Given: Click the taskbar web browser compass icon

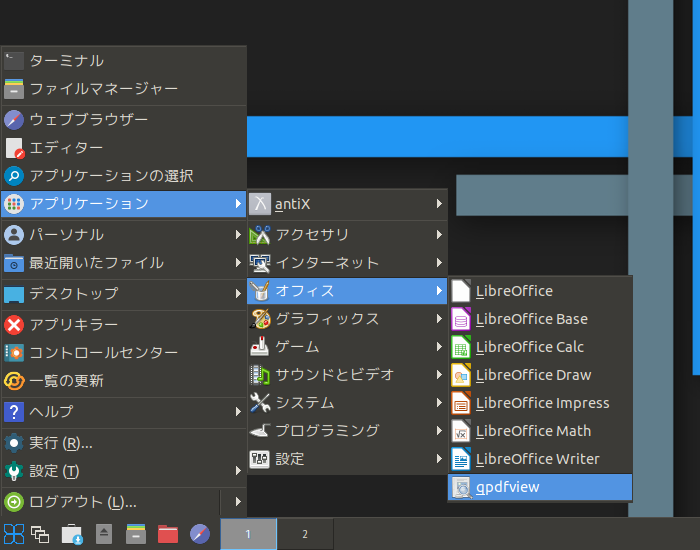Looking at the screenshot, I should click(x=200, y=534).
